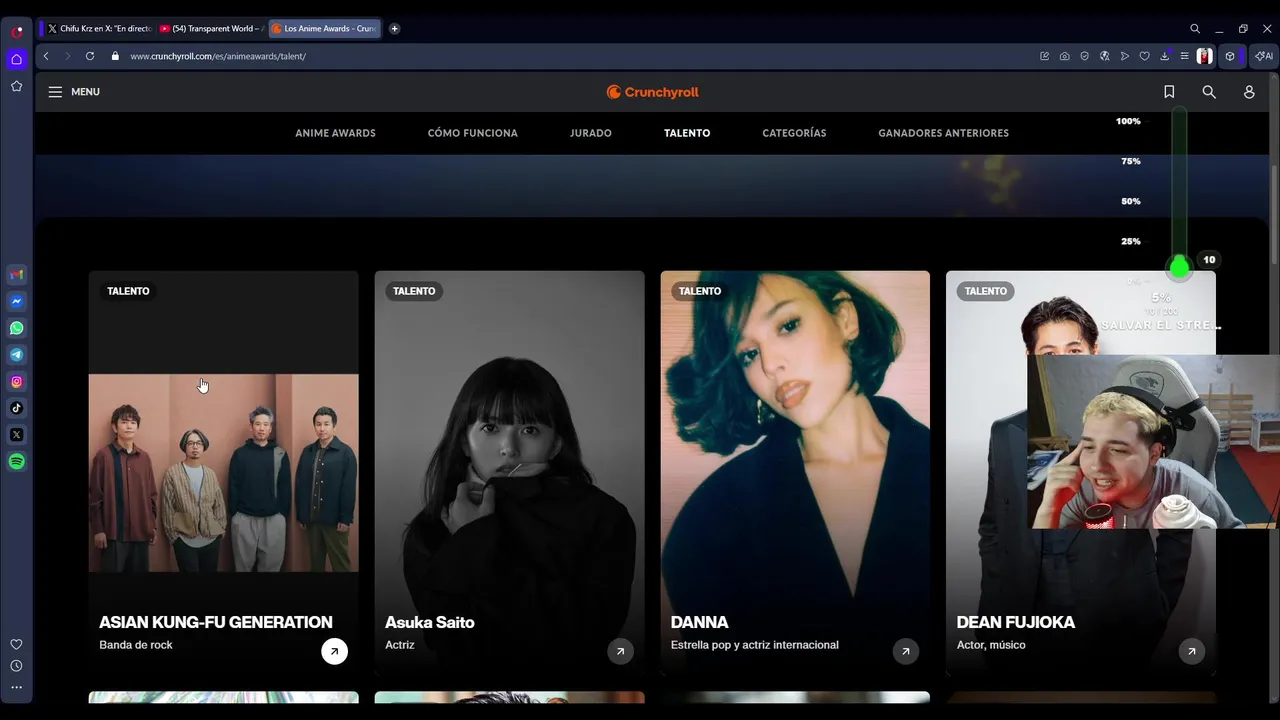The width and height of the screenshot is (1280, 720).
Task: Open new tab with plus button
Action: (x=394, y=29)
